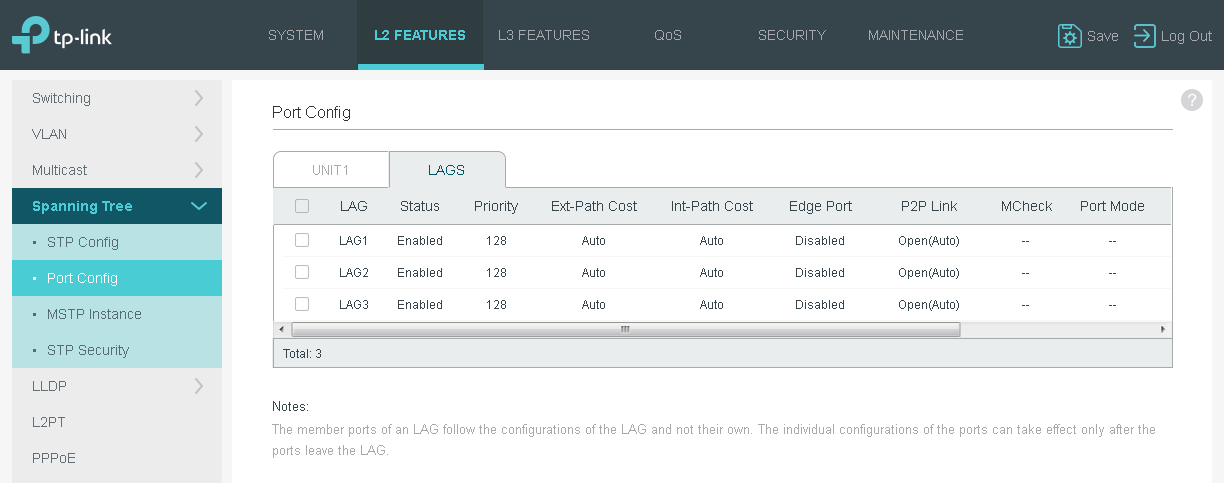Open the L3 FEATURES menu
Image resolution: width=1224 pixels, height=483 pixels.
(x=544, y=35)
